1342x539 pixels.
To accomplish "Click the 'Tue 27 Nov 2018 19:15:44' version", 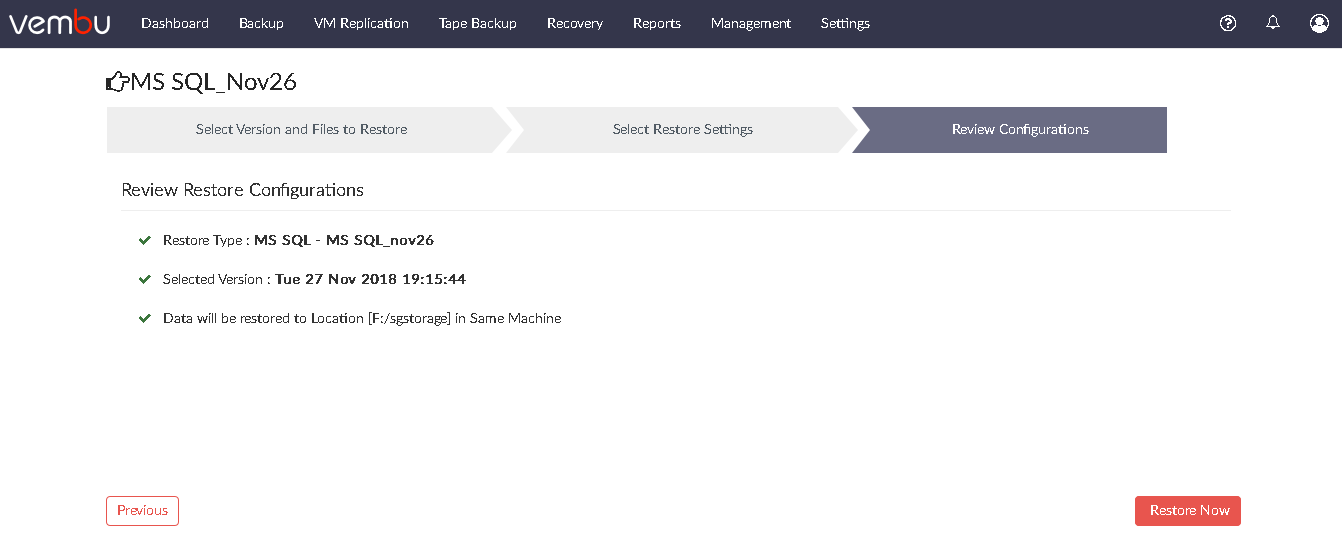I will (370, 280).
